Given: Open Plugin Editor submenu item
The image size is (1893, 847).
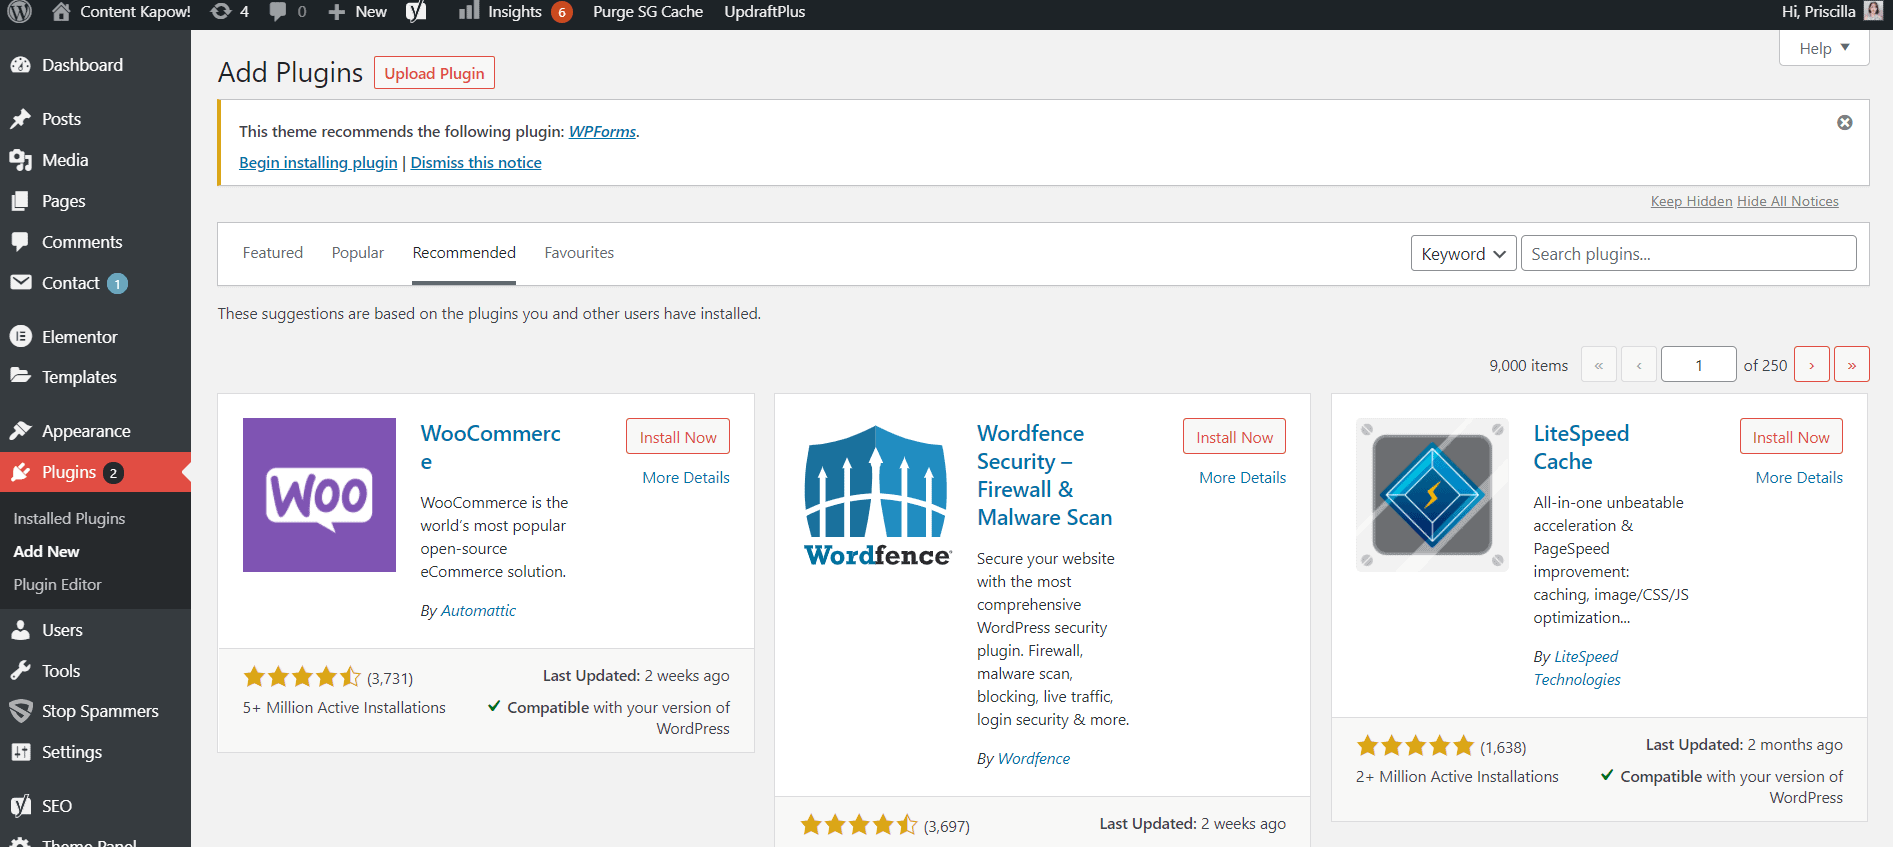Looking at the screenshot, I should [58, 584].
